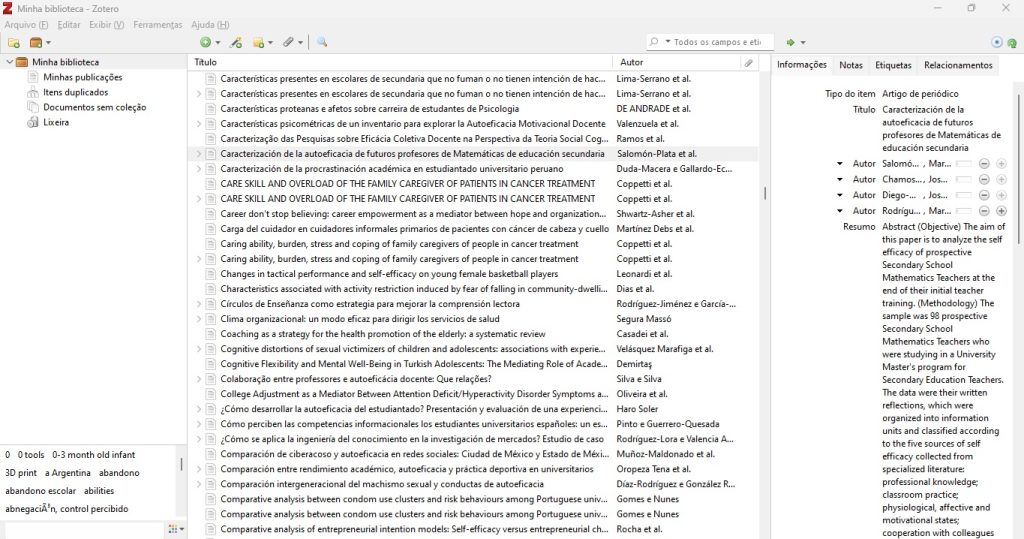Remove author Chamos… with its minus button
This screenshot has width=1024, height=539.
984,180
